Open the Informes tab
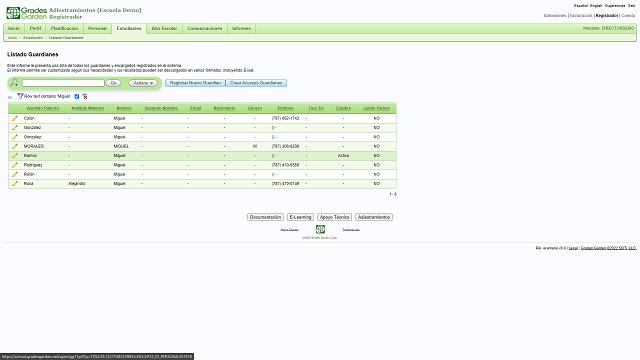 click(x=241, y=29)
